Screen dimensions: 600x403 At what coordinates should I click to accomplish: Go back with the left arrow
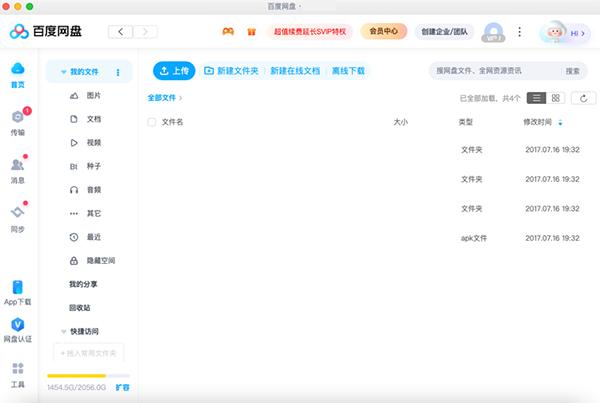[121, 32]
